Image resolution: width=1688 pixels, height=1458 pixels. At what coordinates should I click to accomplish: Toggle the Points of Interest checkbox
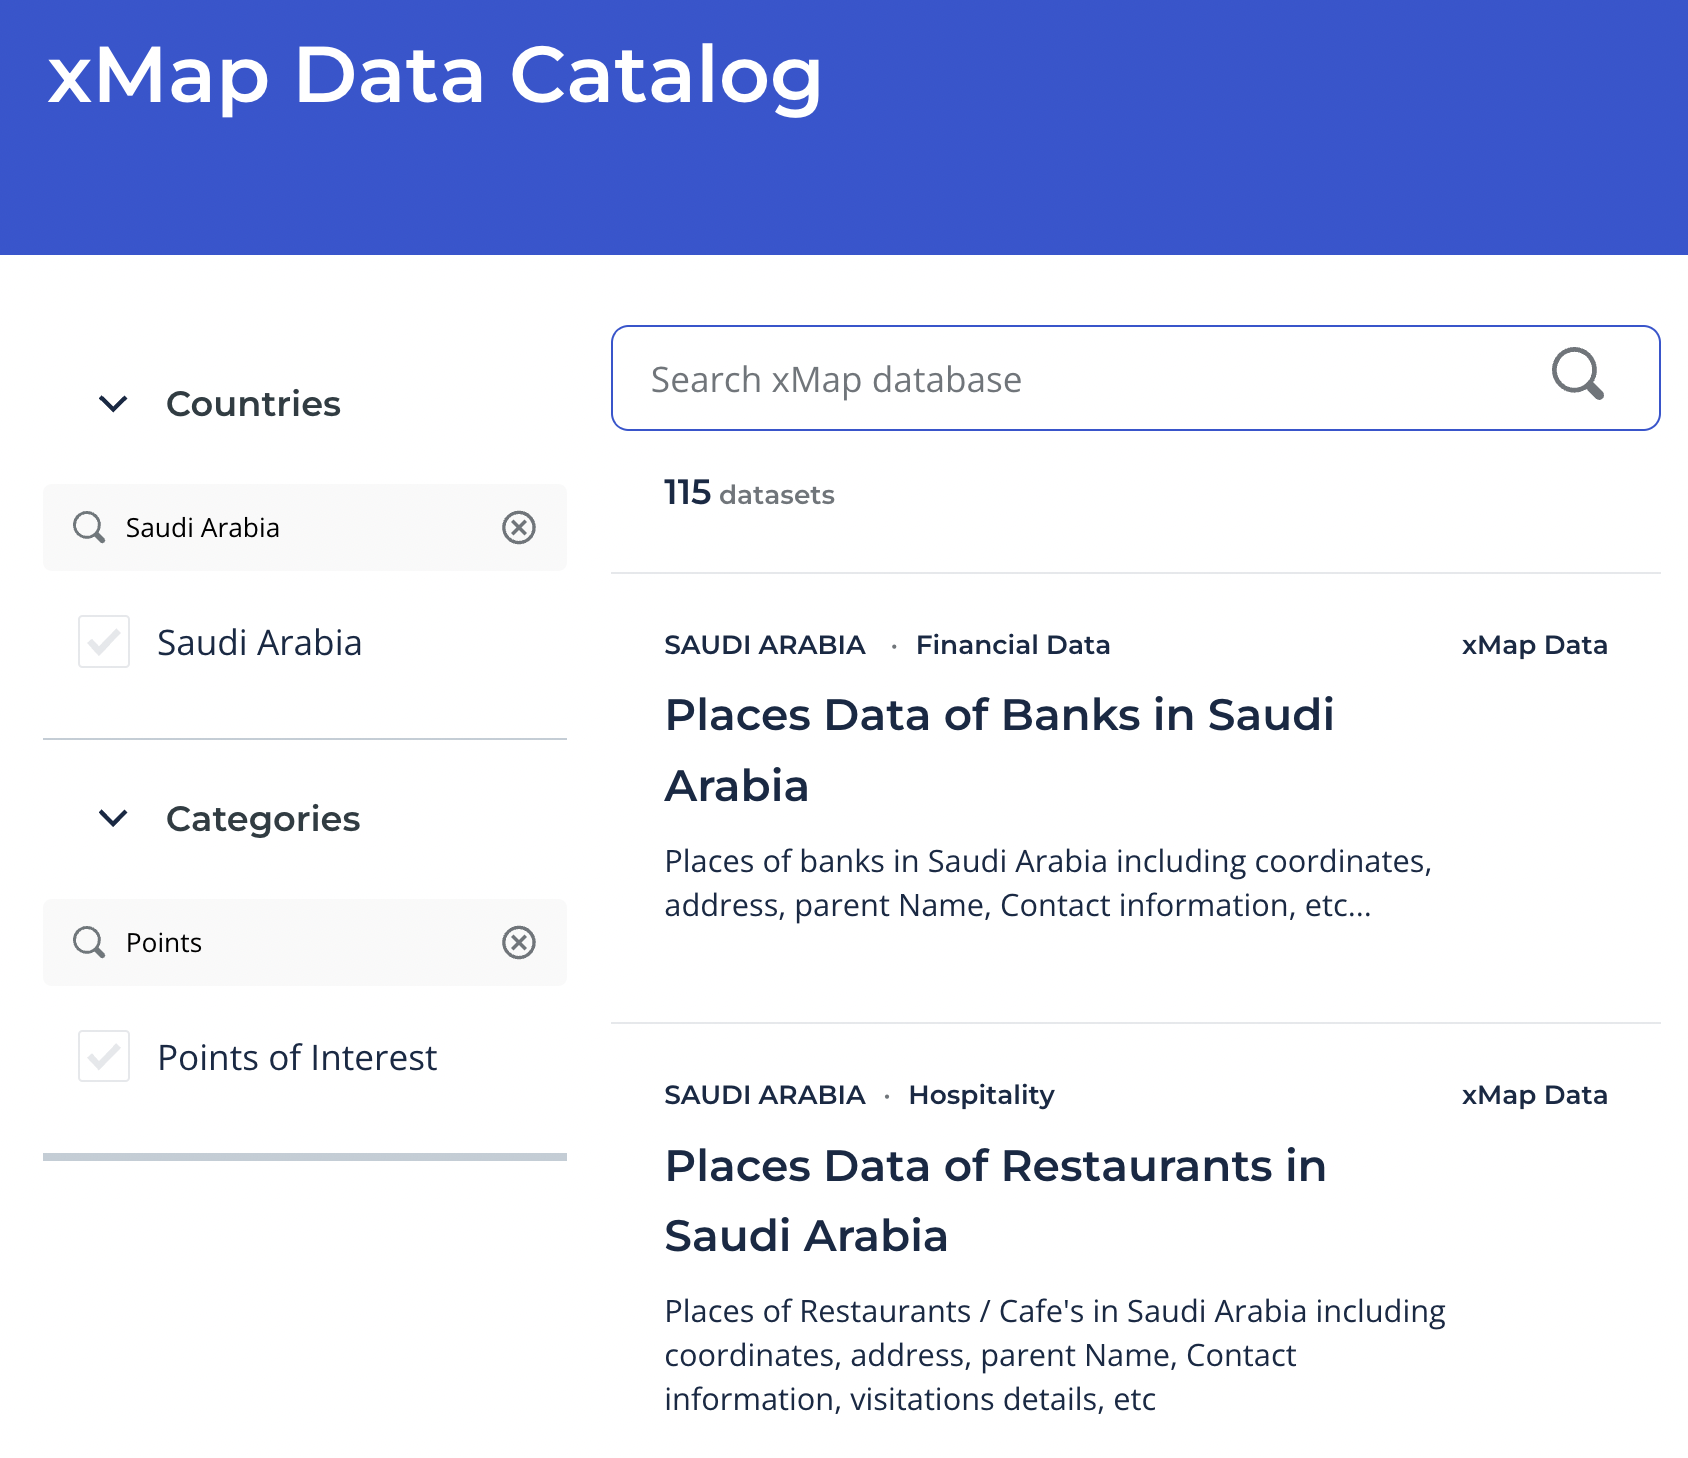[x=104, y=1057]
